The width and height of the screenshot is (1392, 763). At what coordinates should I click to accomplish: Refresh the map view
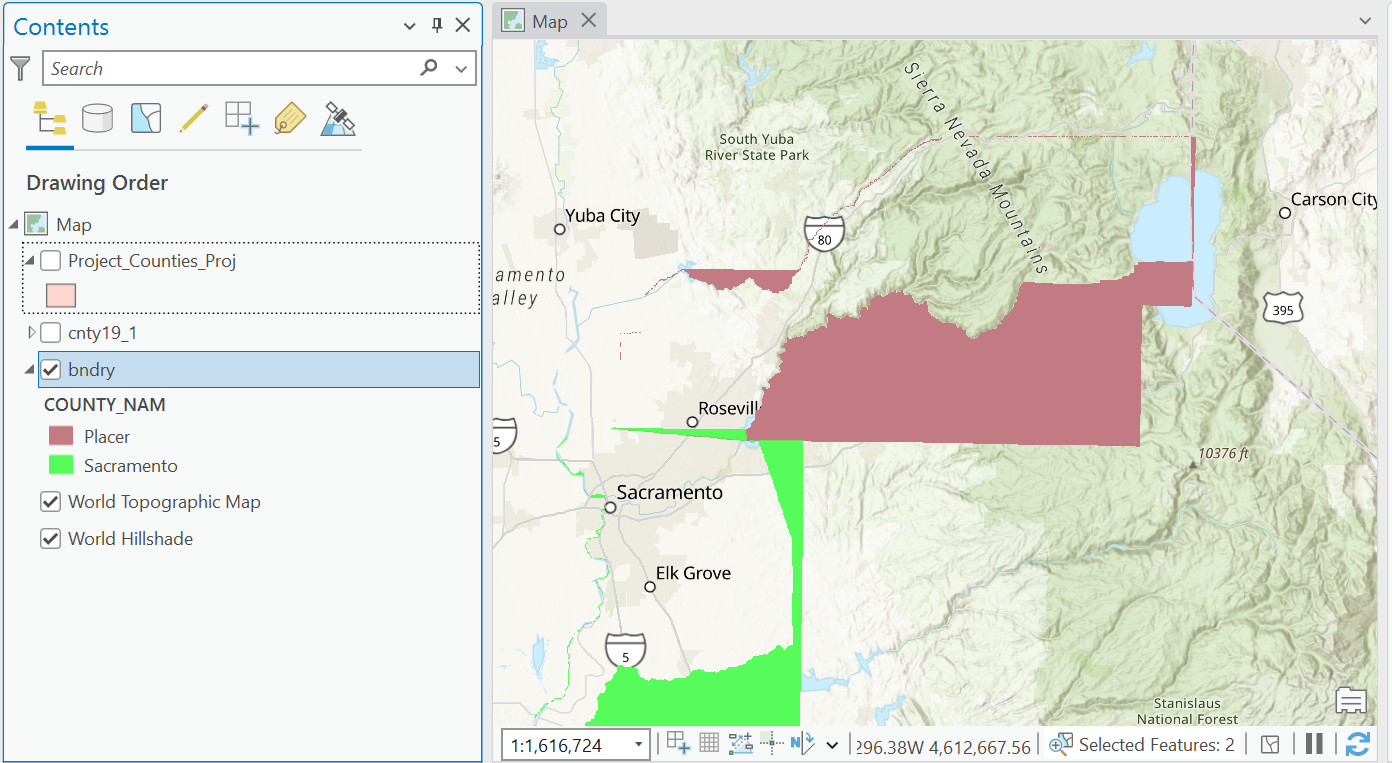[1358, 744]
